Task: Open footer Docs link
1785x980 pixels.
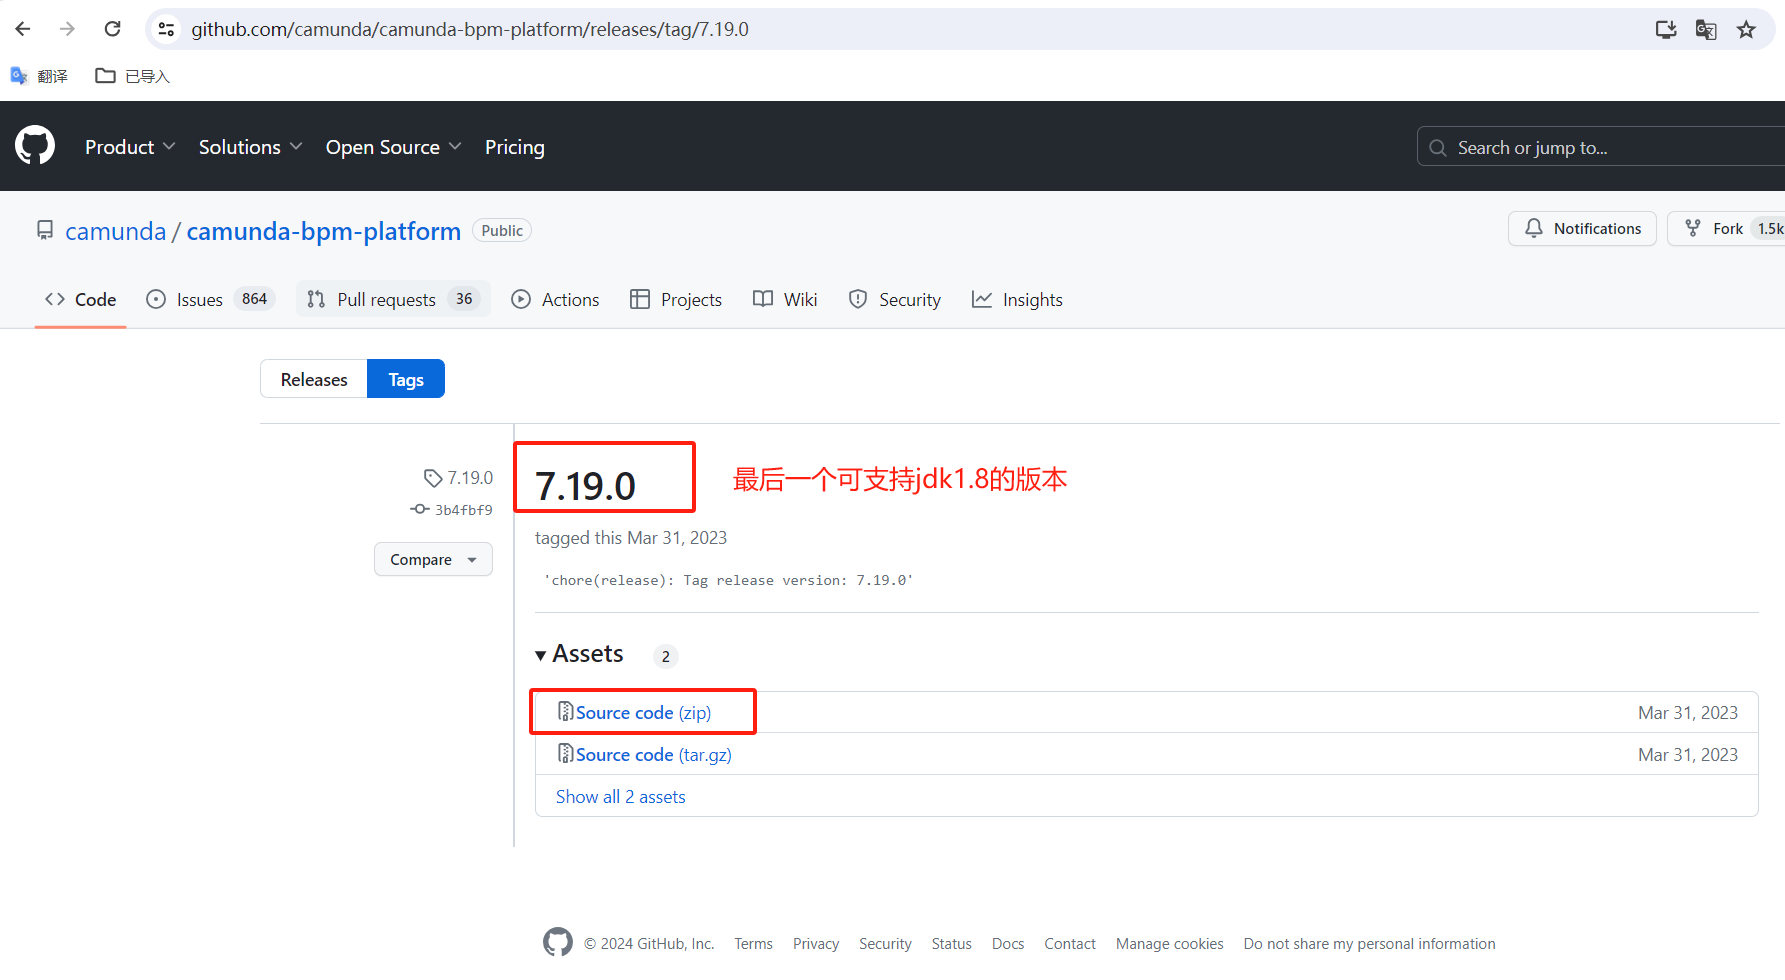Action: pyautogui.click(x=1008, y=943)
